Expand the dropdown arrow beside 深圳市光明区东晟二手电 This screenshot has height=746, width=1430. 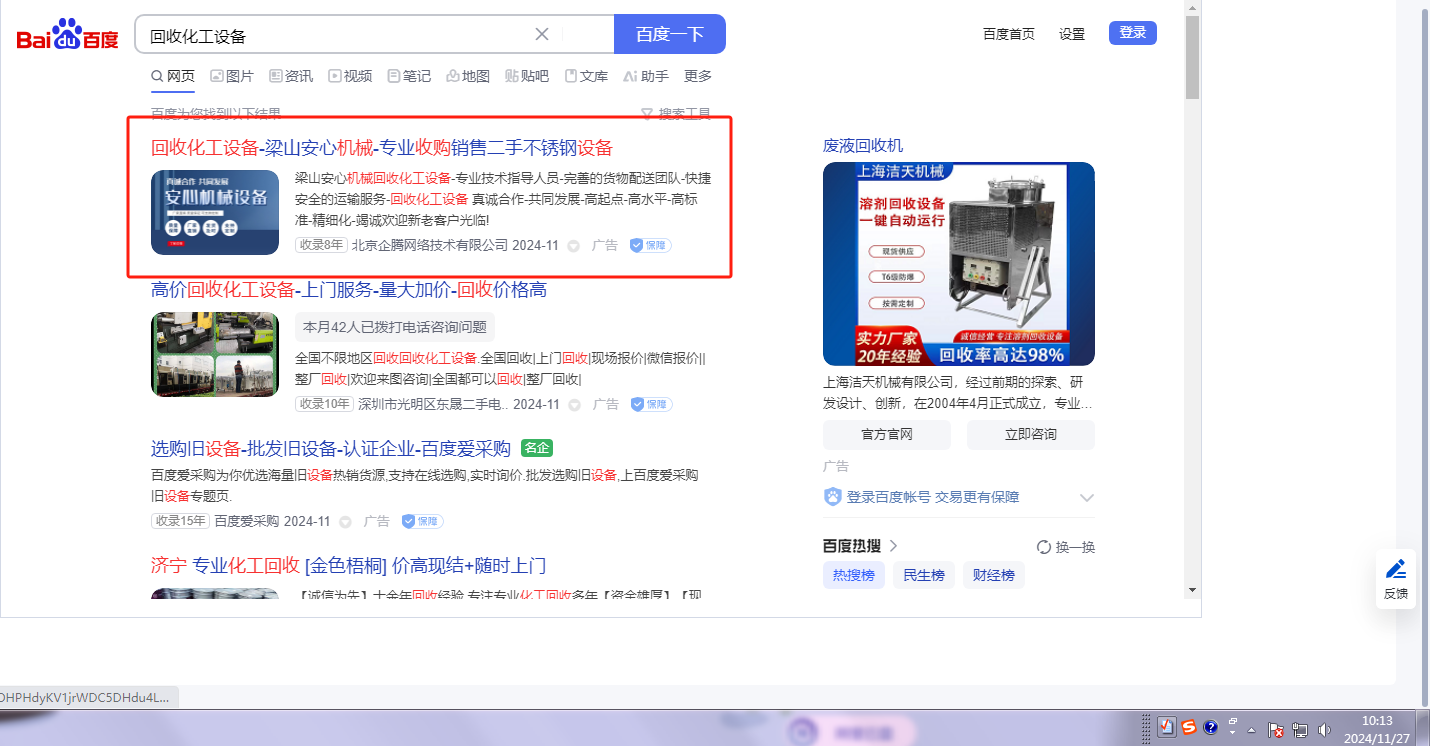574,405
